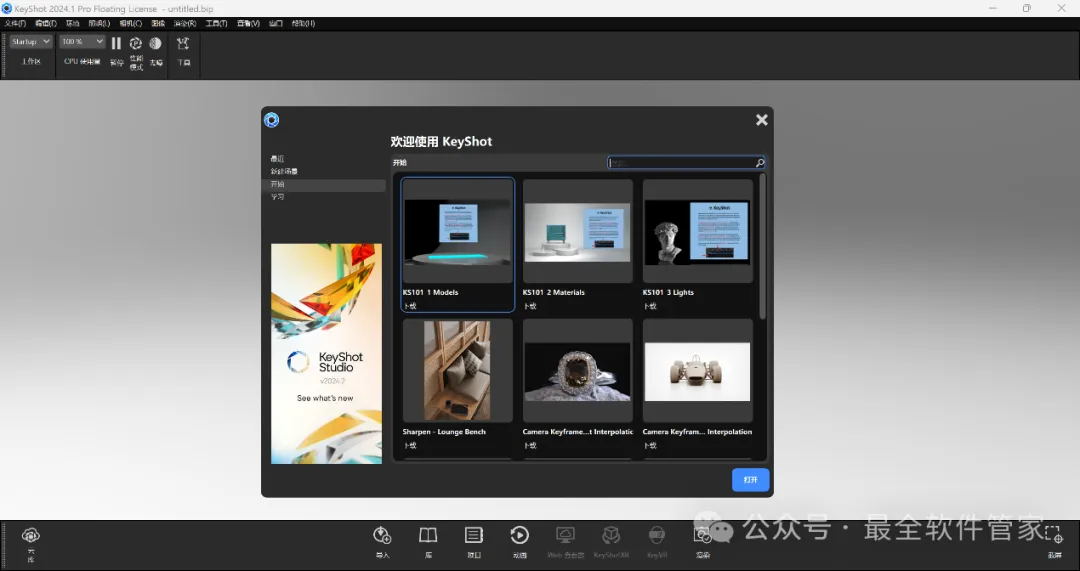1080x571 pixels.
Task: Open the 环境 menu
Action: pos(72,23)
